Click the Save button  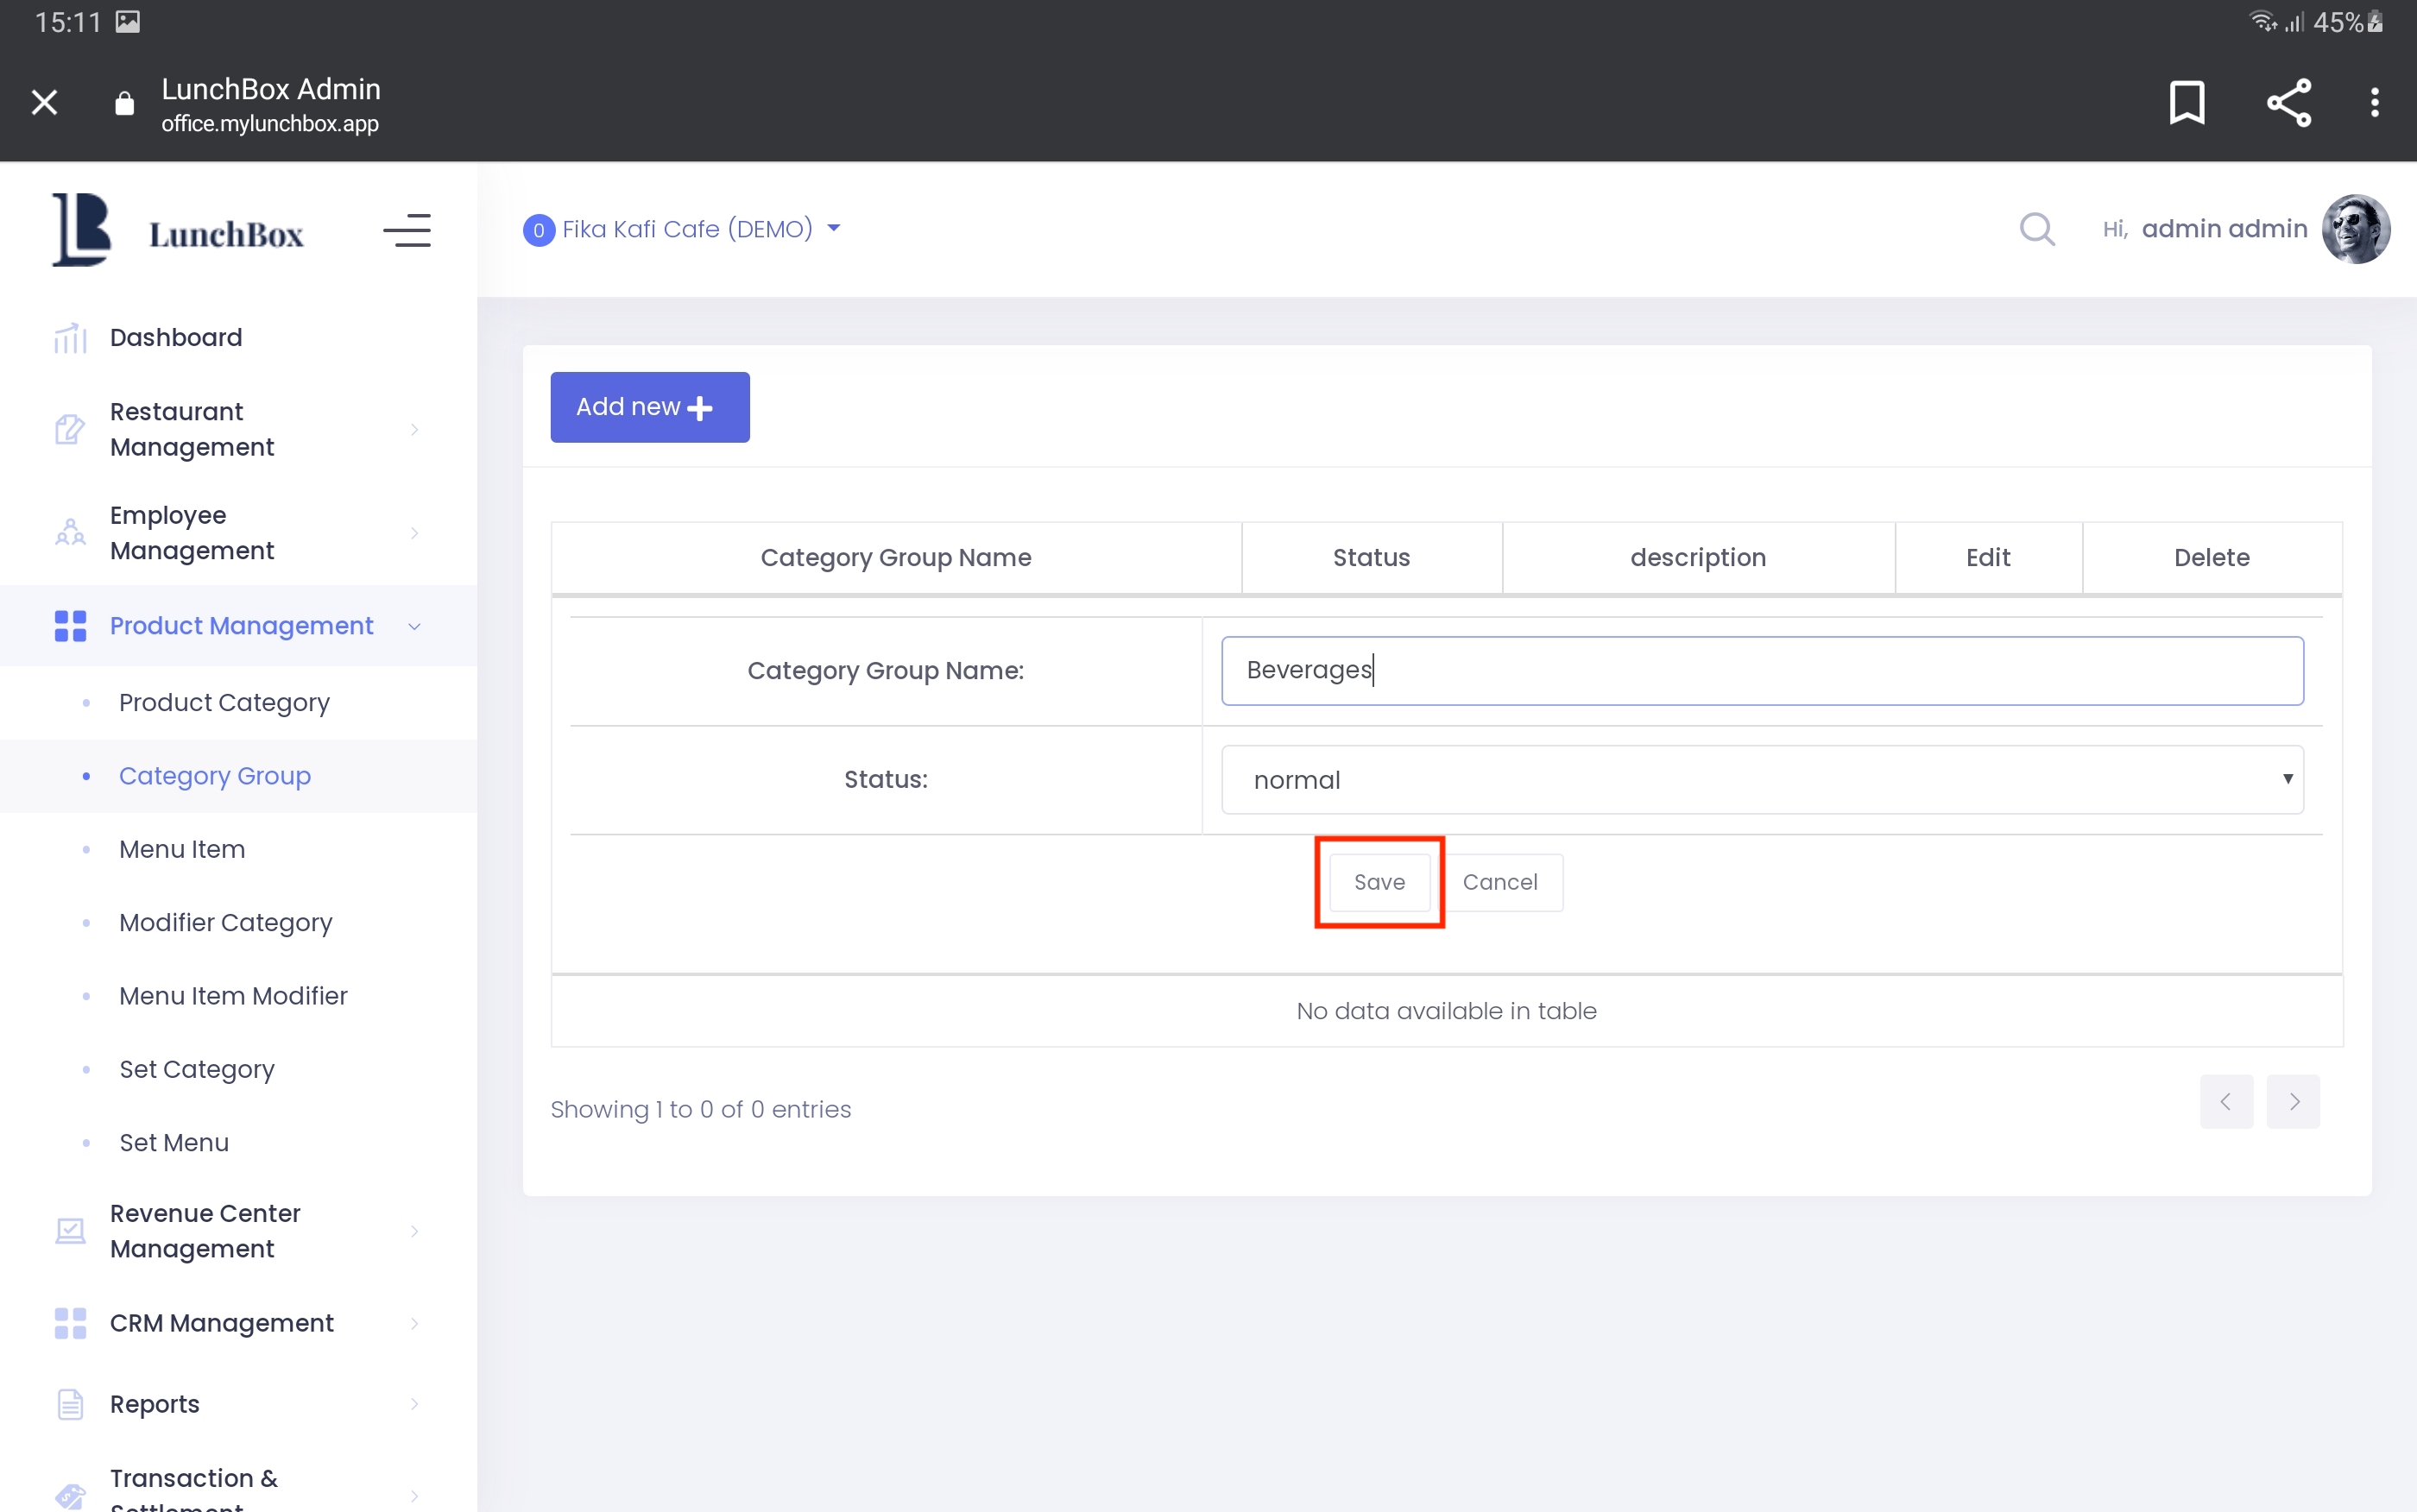coord(1379,882)
